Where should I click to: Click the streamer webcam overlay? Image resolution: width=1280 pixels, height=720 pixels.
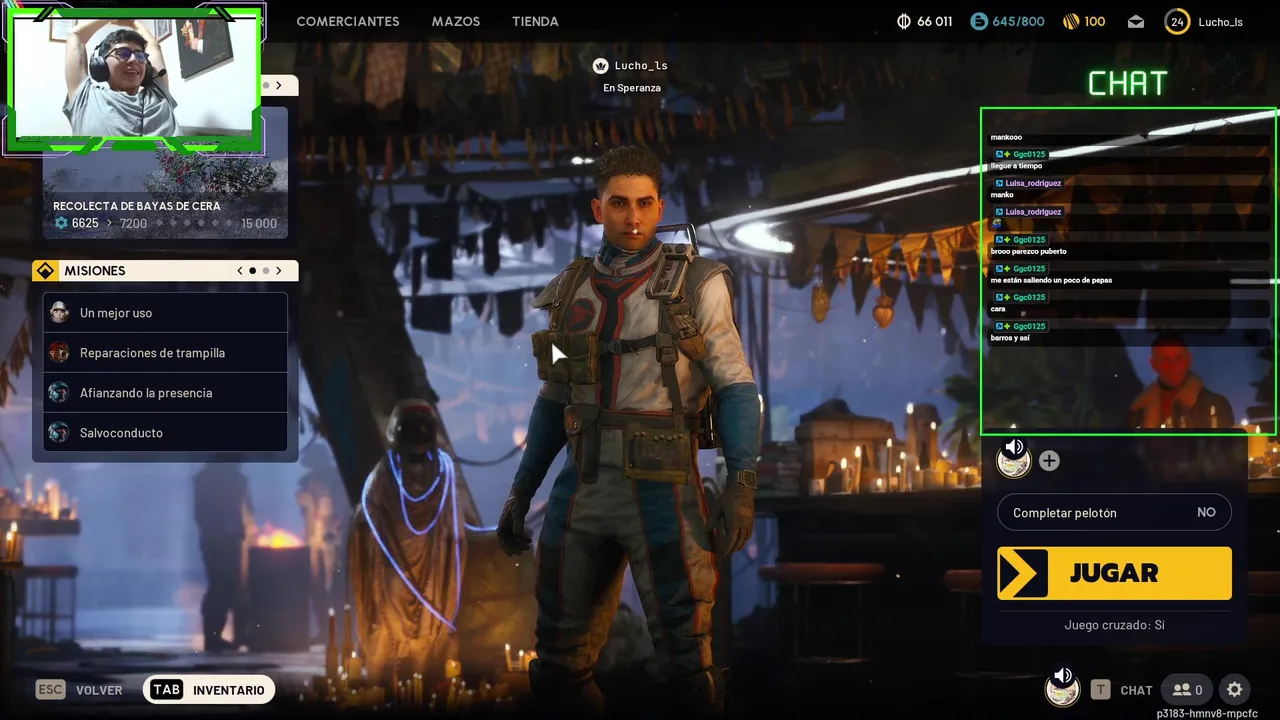click(134, 80)
